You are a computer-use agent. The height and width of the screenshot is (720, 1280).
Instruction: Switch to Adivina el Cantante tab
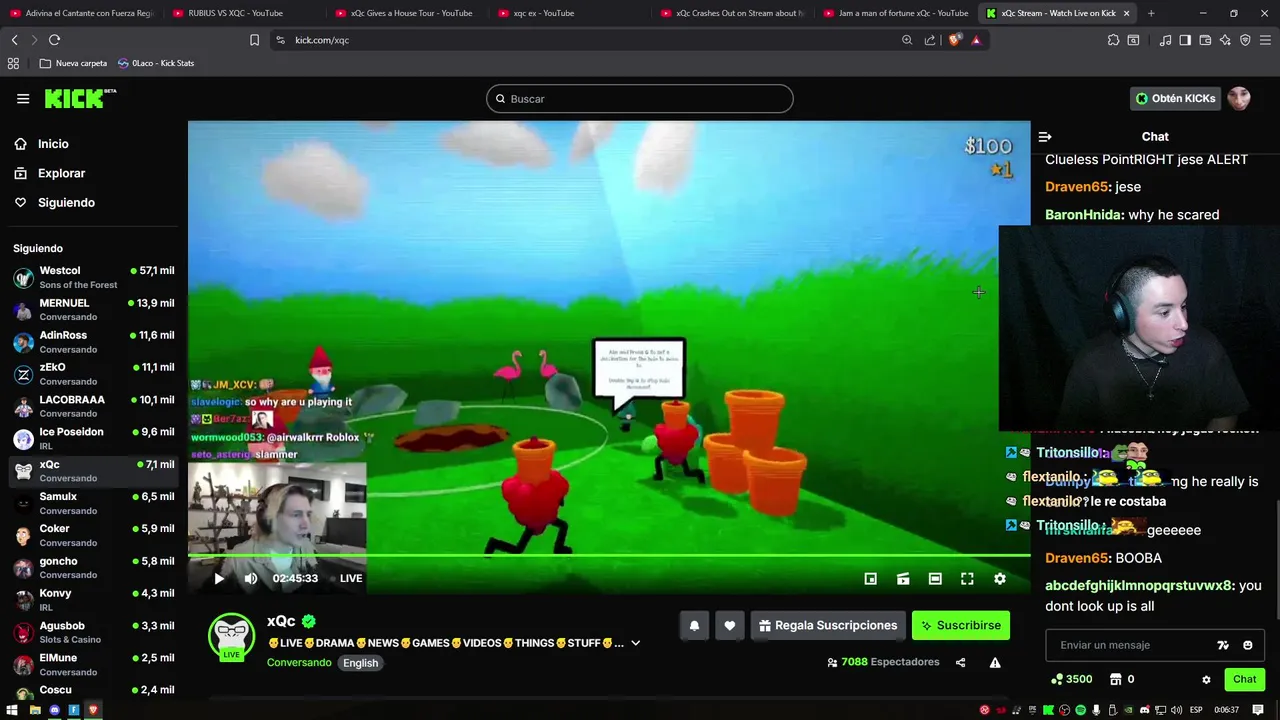click(x=80, y=13)
